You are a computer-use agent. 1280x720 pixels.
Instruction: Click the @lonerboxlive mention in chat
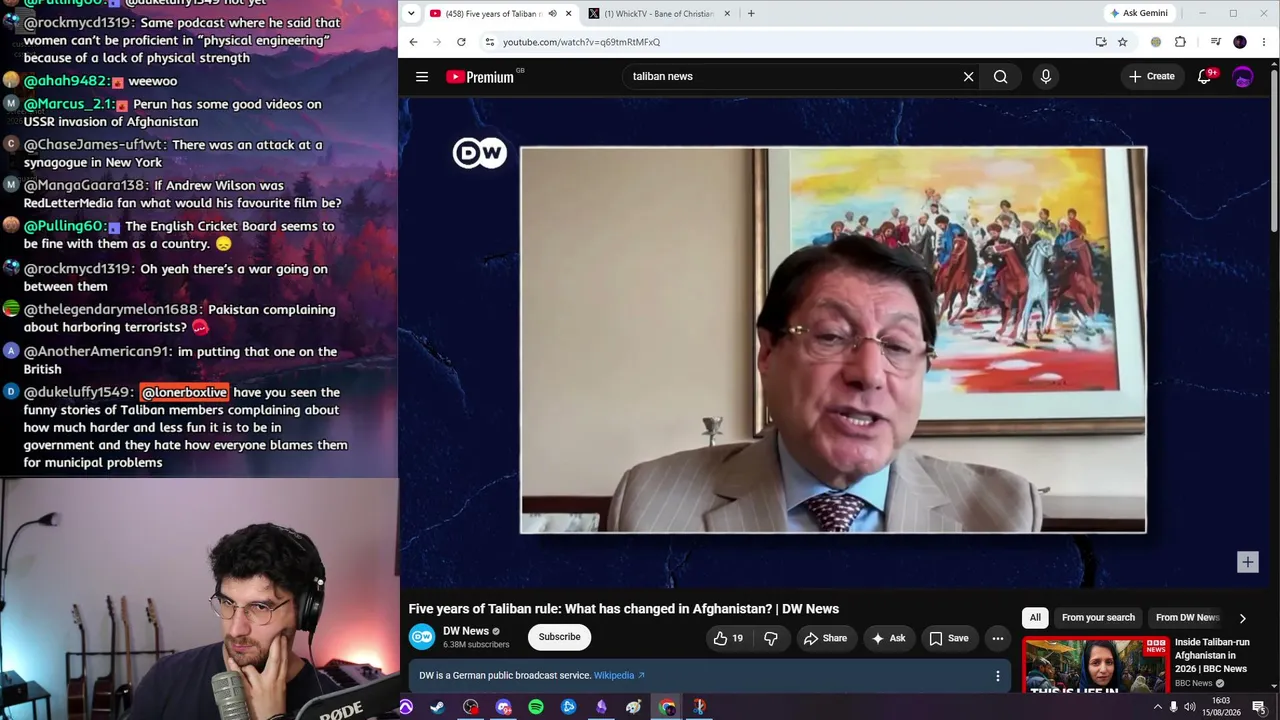pos(184,392)
